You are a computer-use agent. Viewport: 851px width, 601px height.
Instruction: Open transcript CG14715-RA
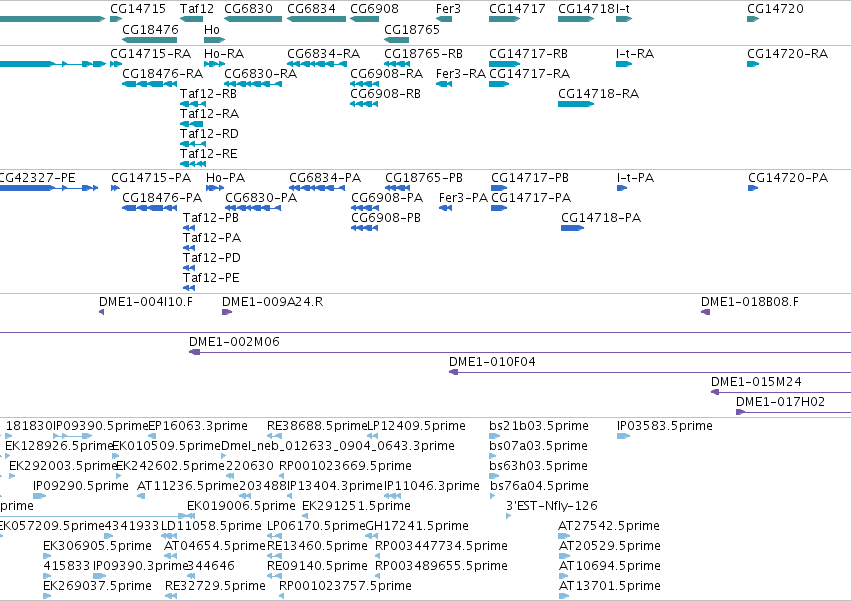click(x=150, y=54)
